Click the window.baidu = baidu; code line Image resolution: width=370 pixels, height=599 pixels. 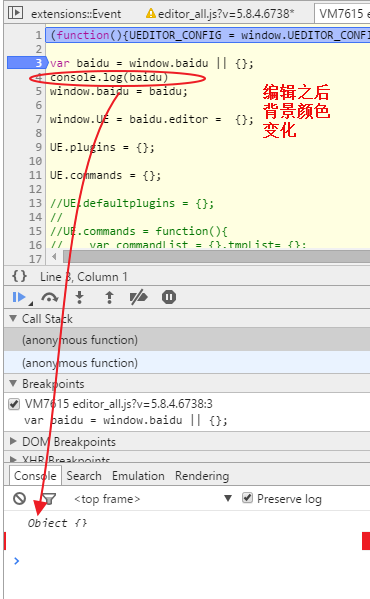(119, 91)
